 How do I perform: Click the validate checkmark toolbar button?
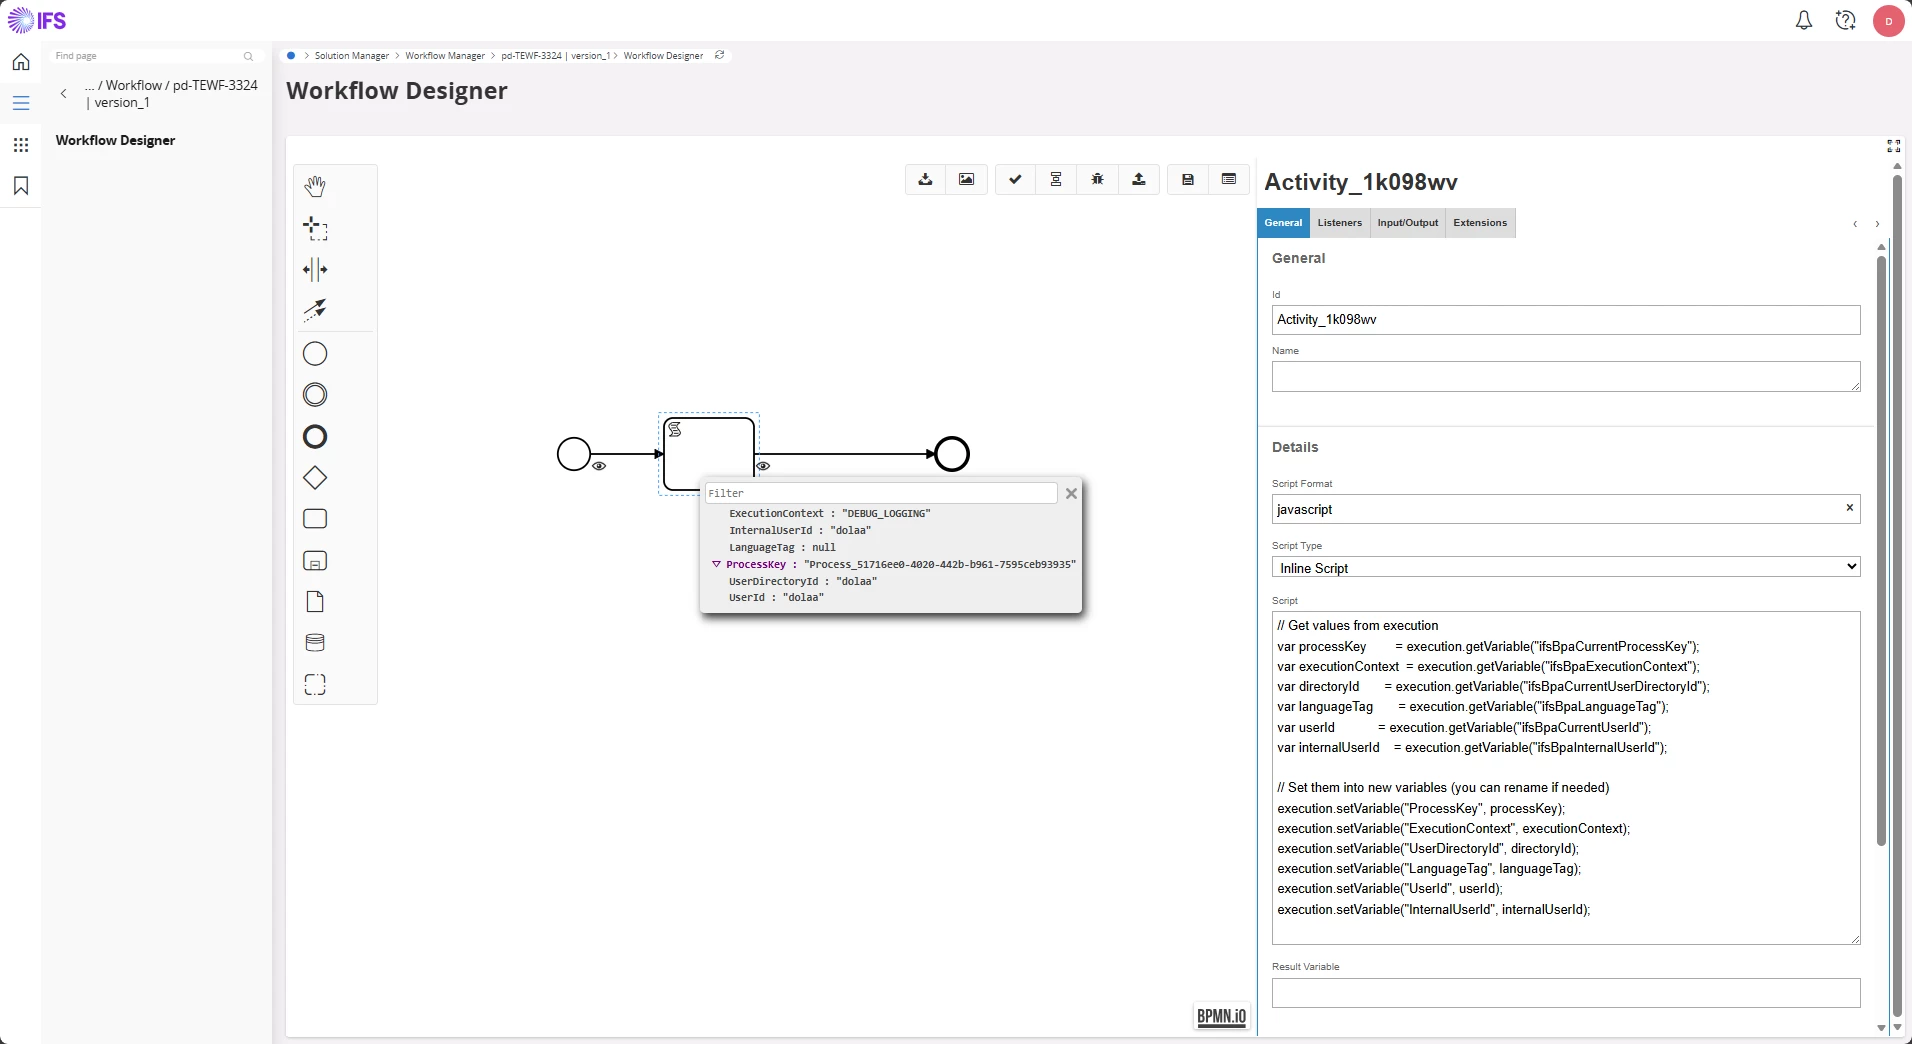(x=1015, y=180)
